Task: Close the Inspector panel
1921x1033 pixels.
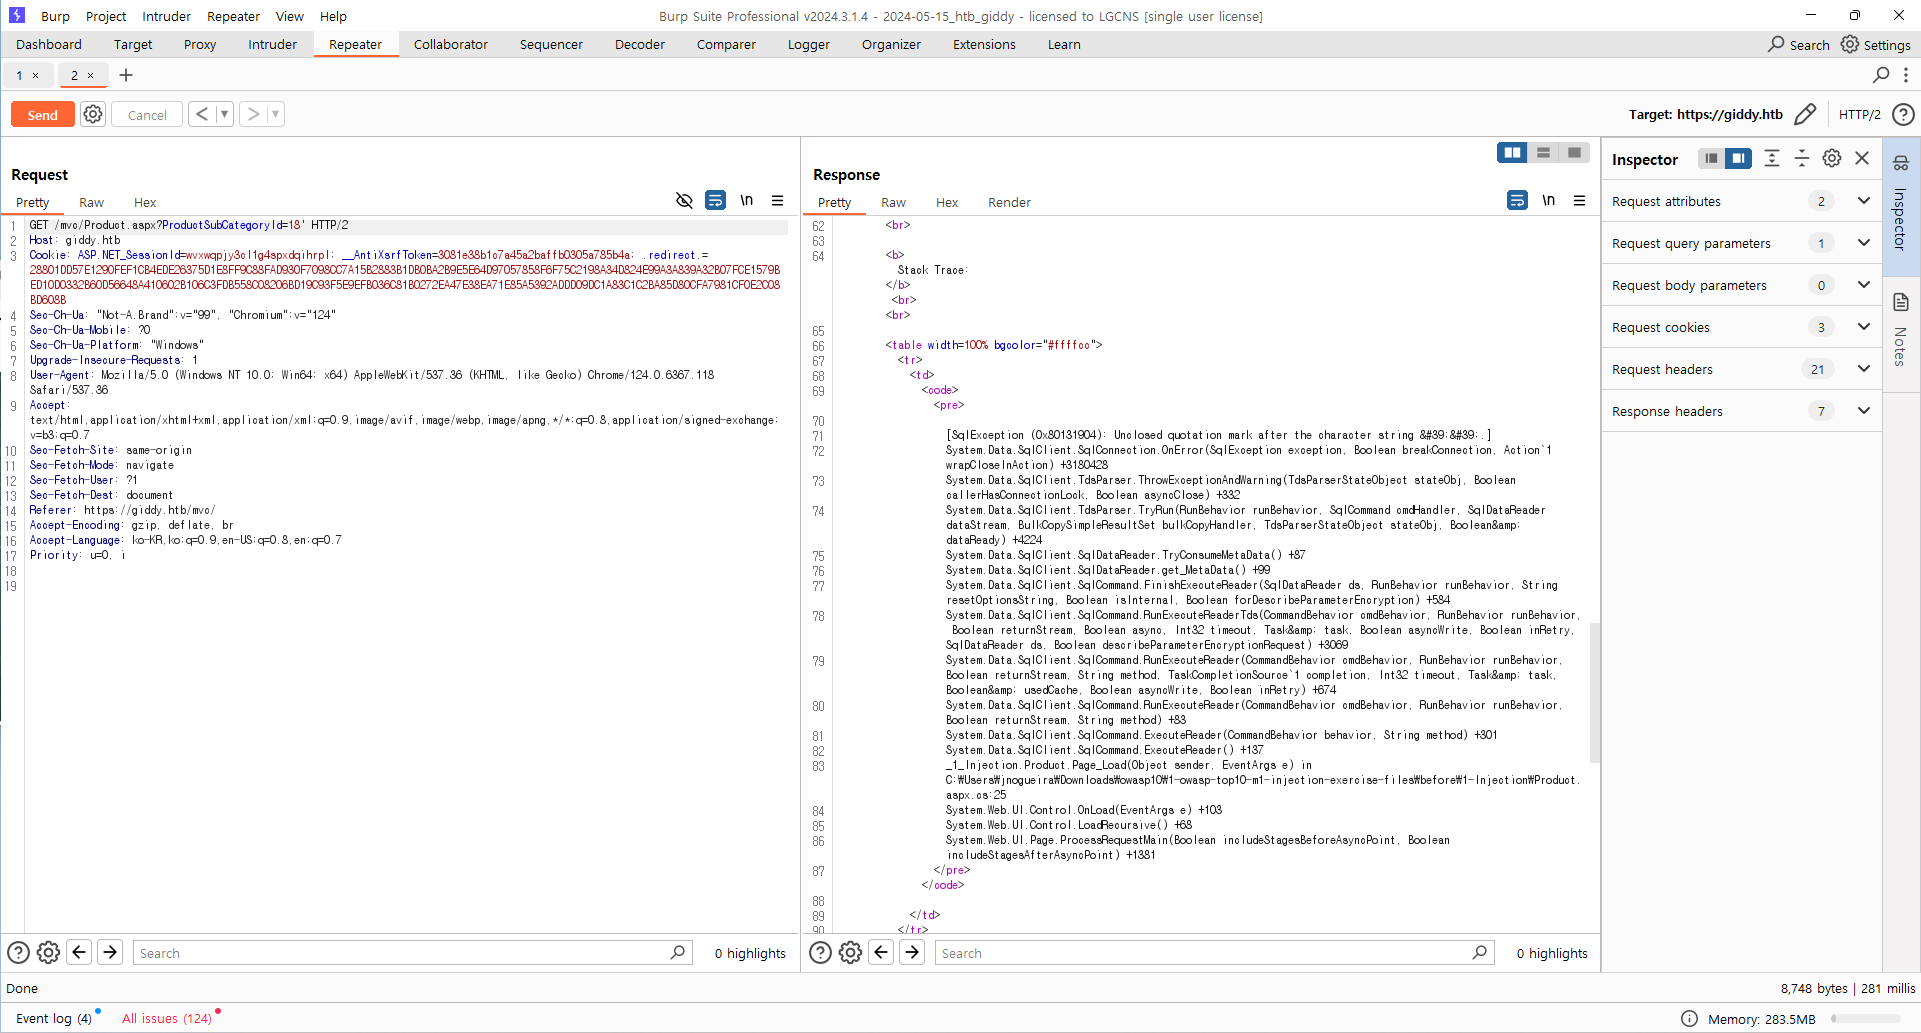Action: 1862,158
